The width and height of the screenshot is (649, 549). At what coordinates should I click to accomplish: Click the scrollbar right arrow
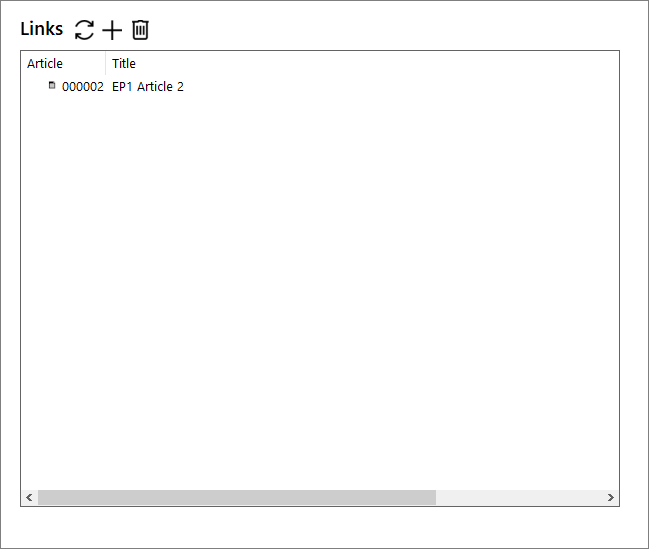(x=611, y=497)
